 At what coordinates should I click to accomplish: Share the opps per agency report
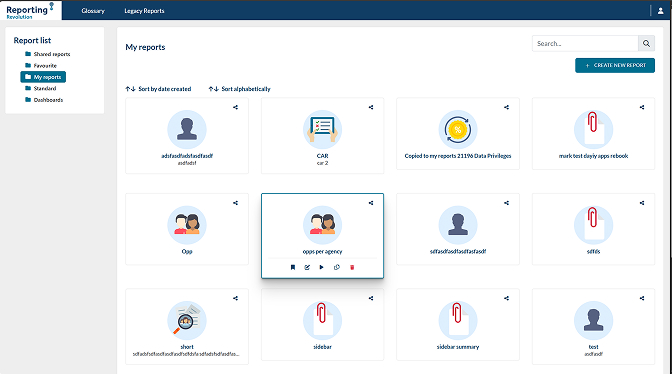point(371,203)
